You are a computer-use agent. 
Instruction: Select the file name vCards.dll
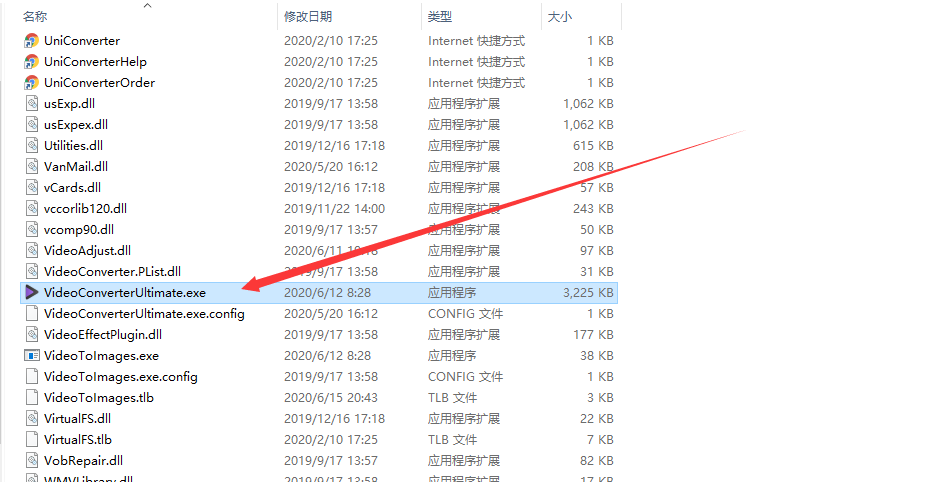(x=72, y=188)
